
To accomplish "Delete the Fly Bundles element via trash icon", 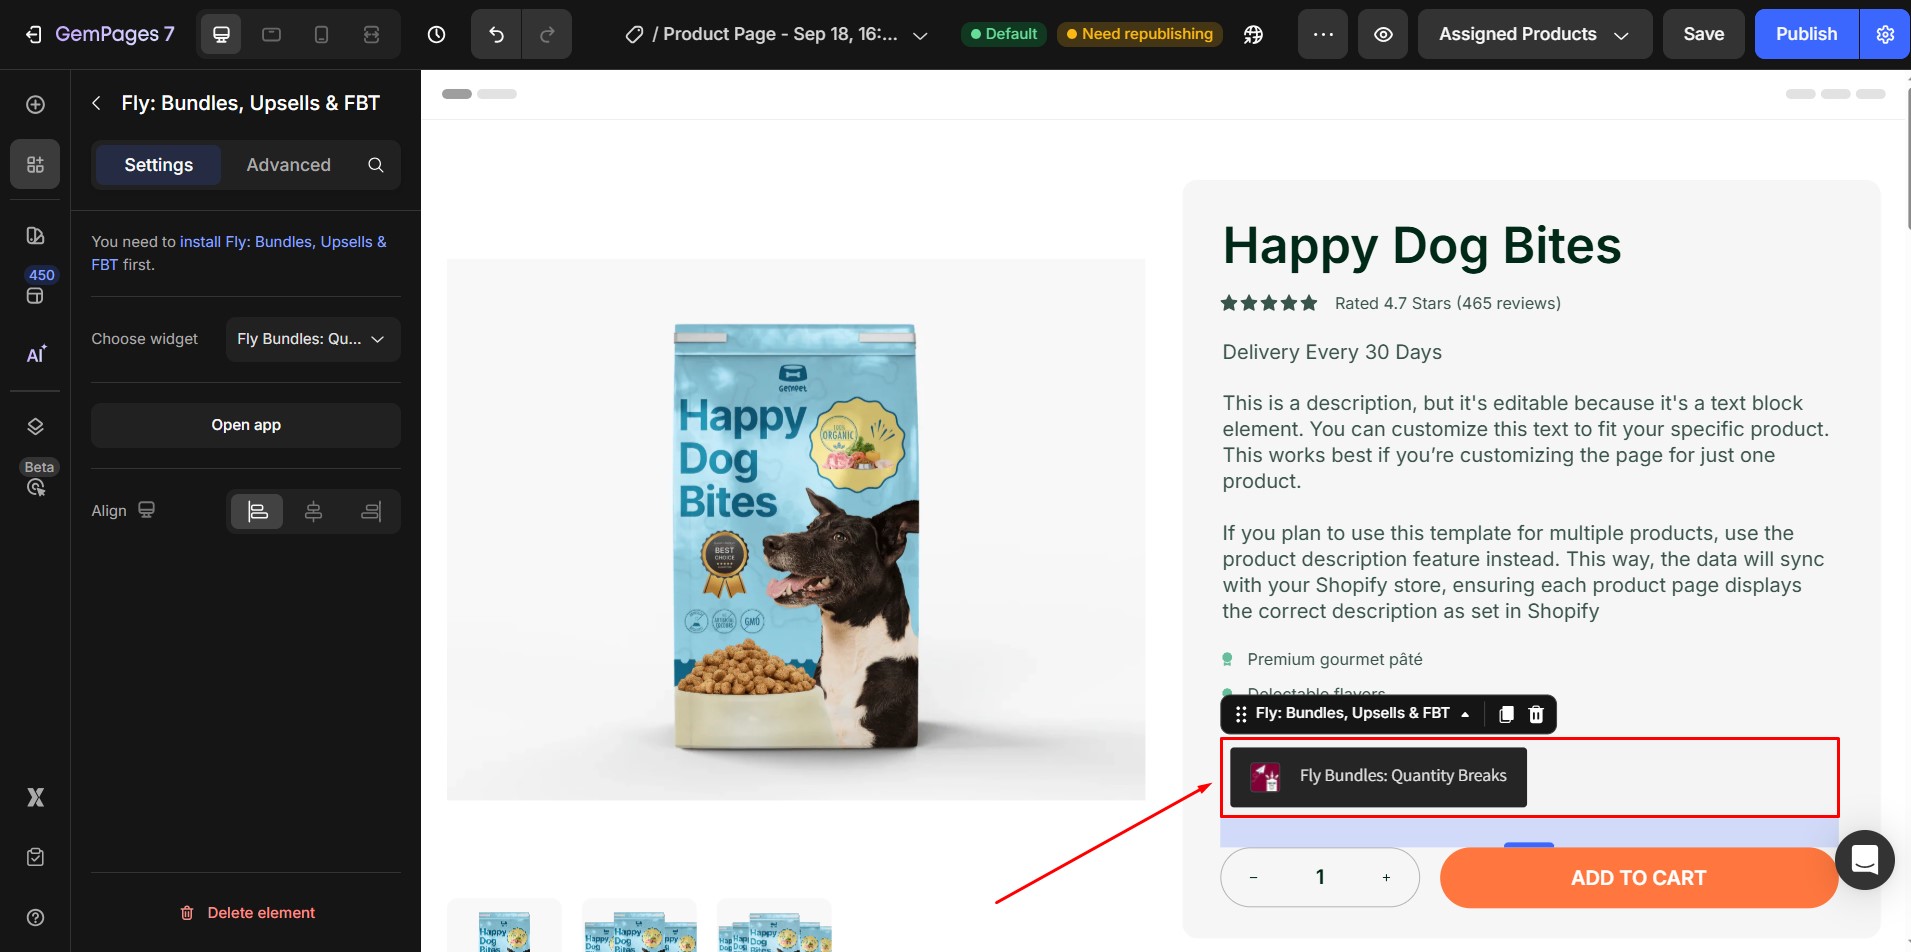I will (1536, 714).
